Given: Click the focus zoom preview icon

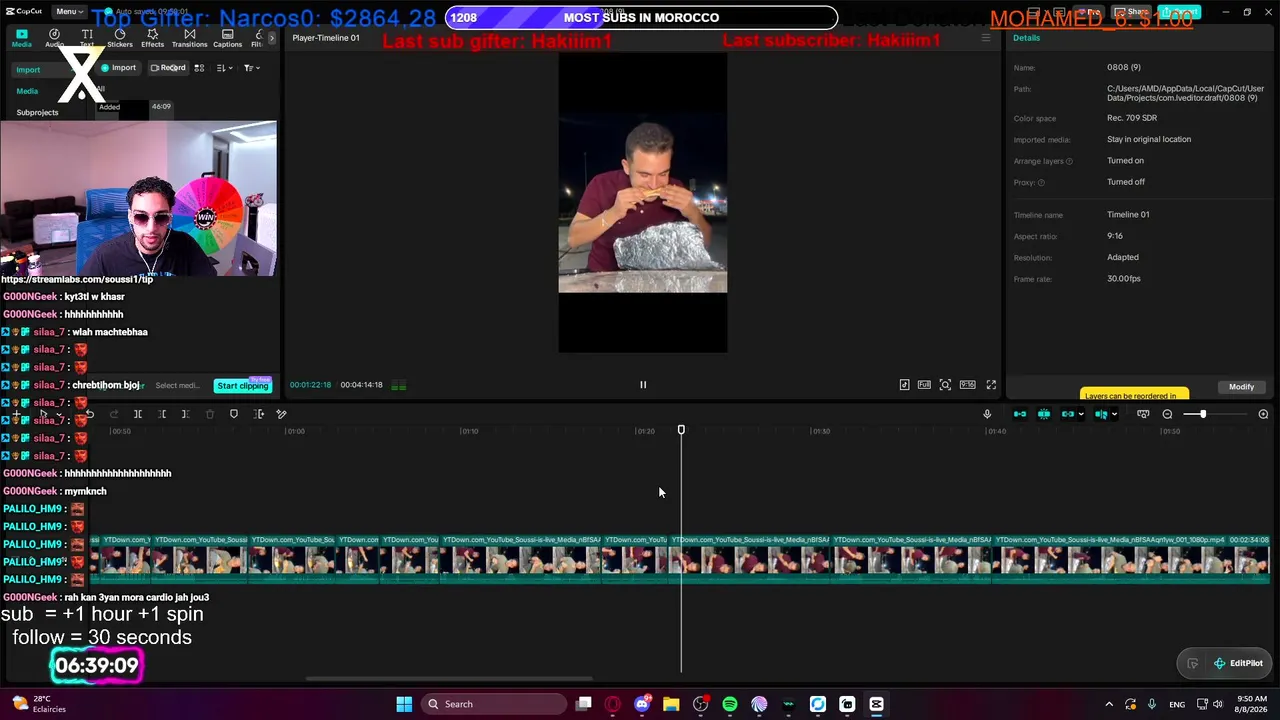Looking at the screenshot, I should tap(945, 385).
